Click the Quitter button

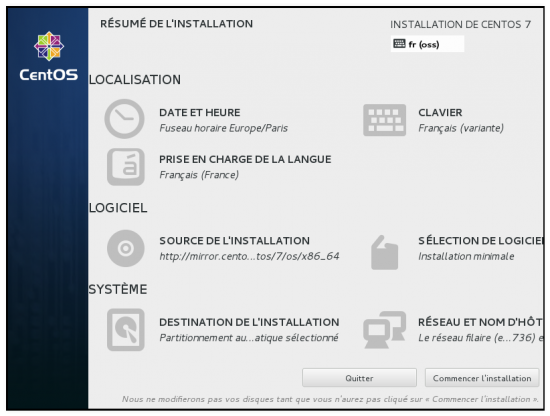(x=359, y=378)
